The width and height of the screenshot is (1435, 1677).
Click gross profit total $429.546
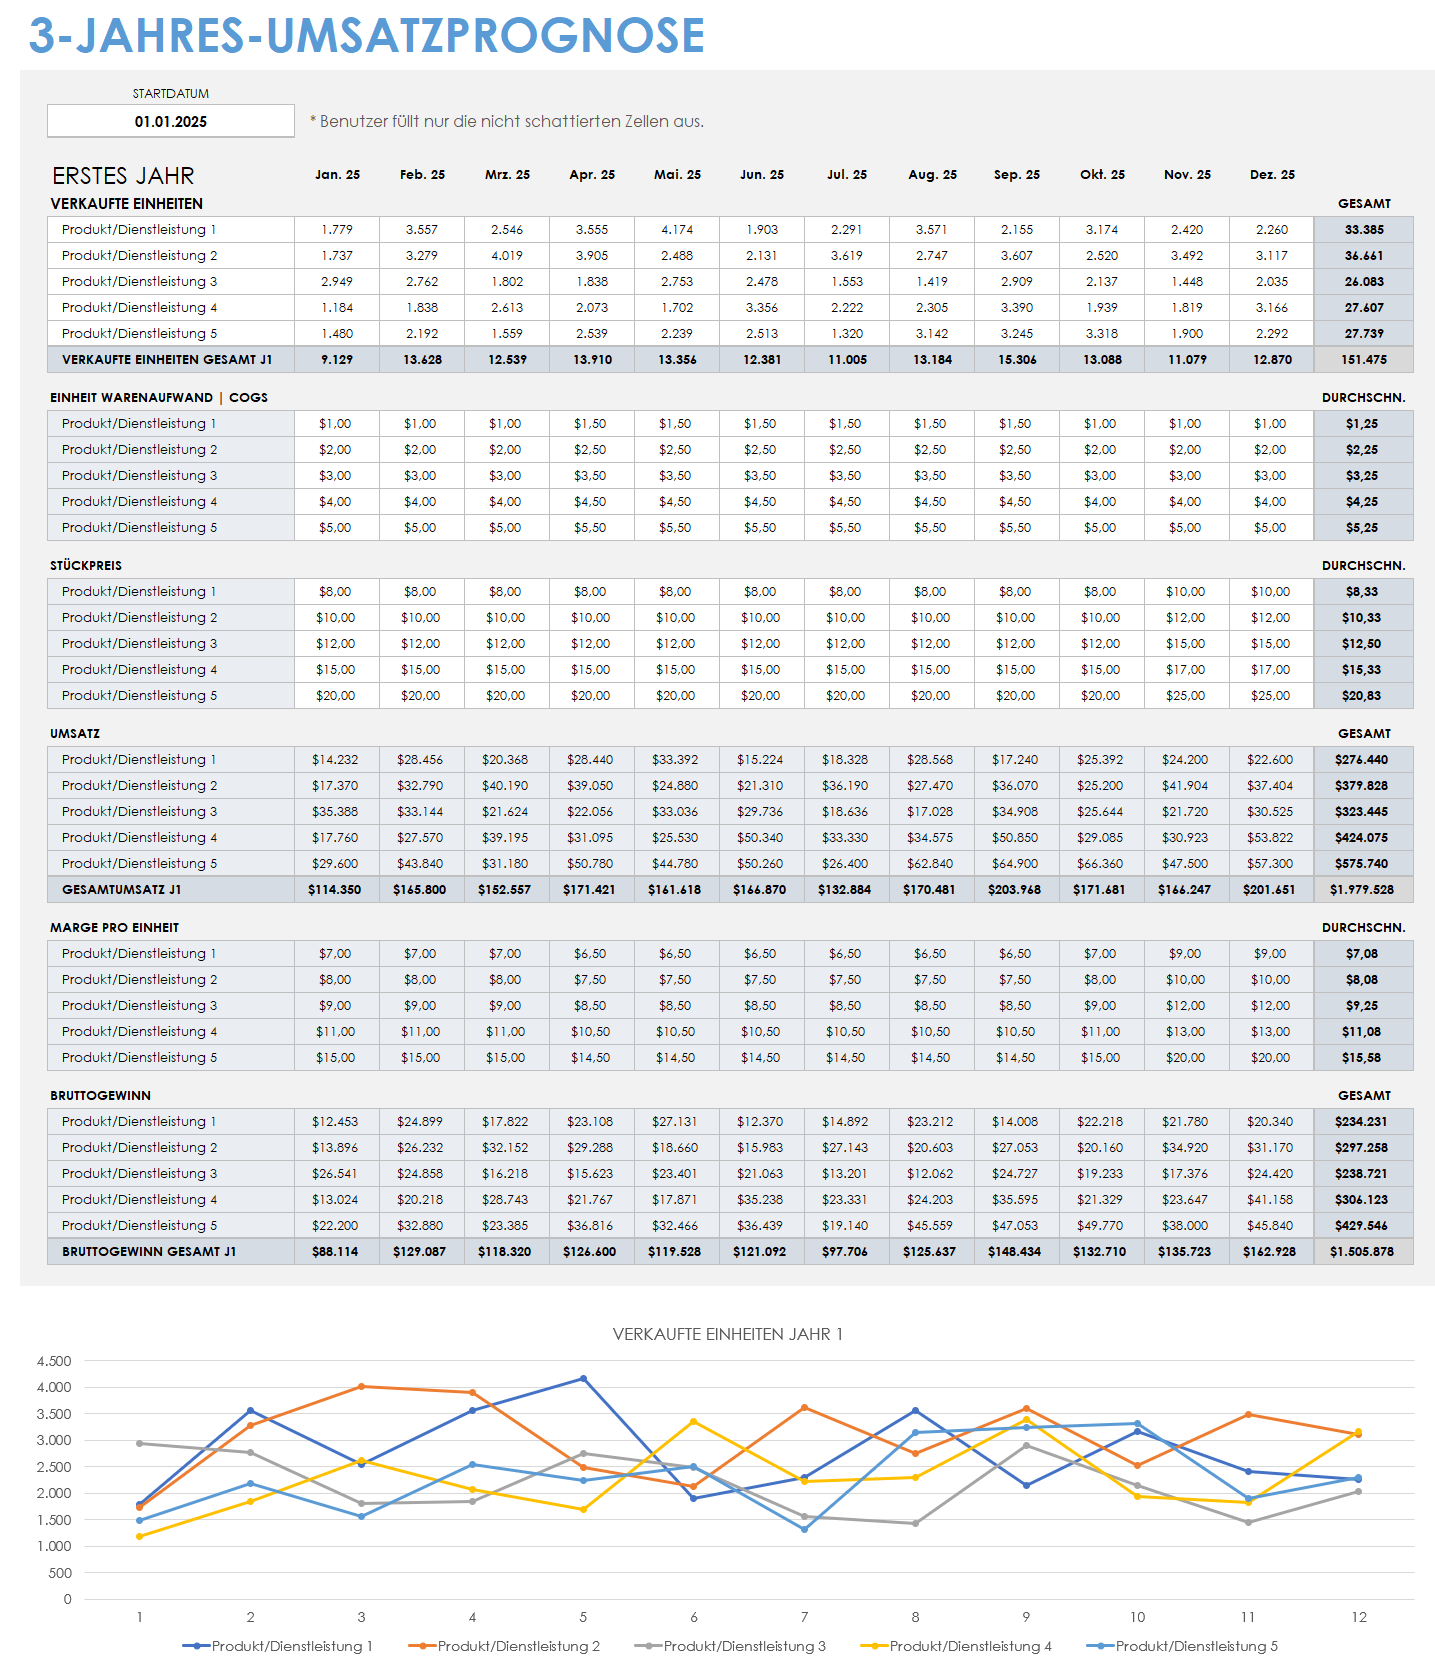(x=1364, y=1226)
